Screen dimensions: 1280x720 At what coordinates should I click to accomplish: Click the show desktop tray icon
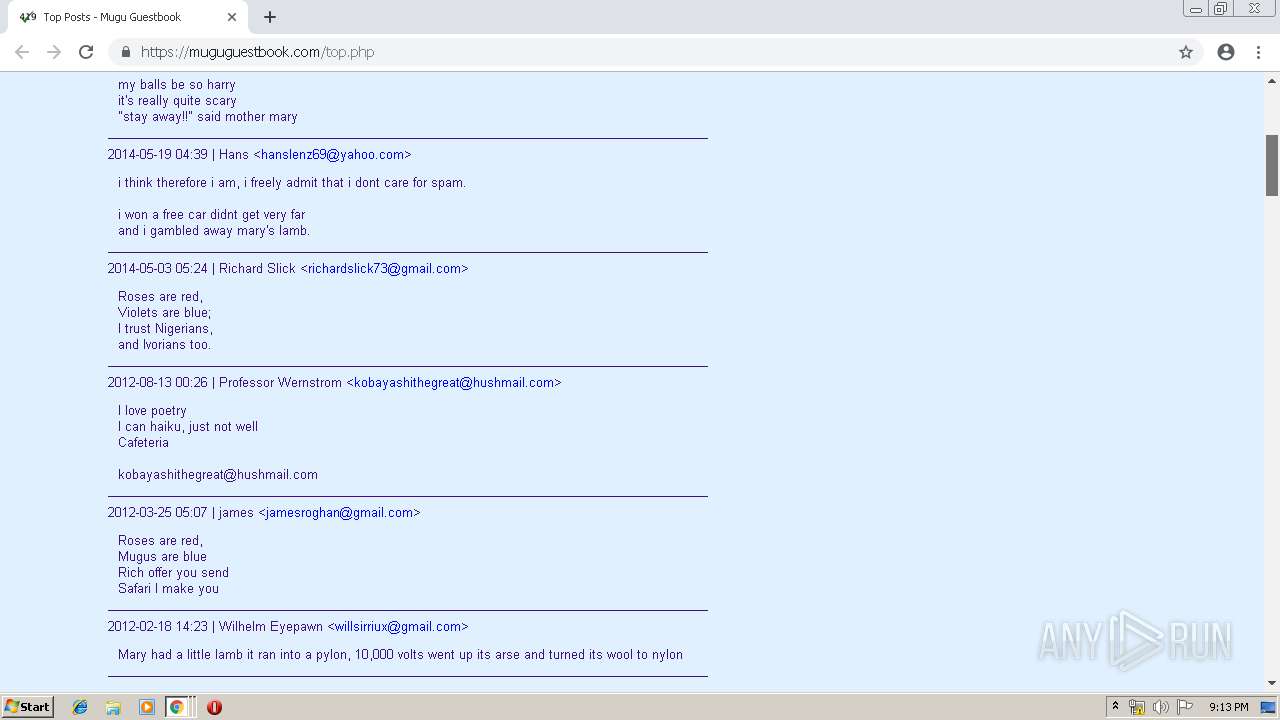pyautogui.click(x=1268, y=707)
